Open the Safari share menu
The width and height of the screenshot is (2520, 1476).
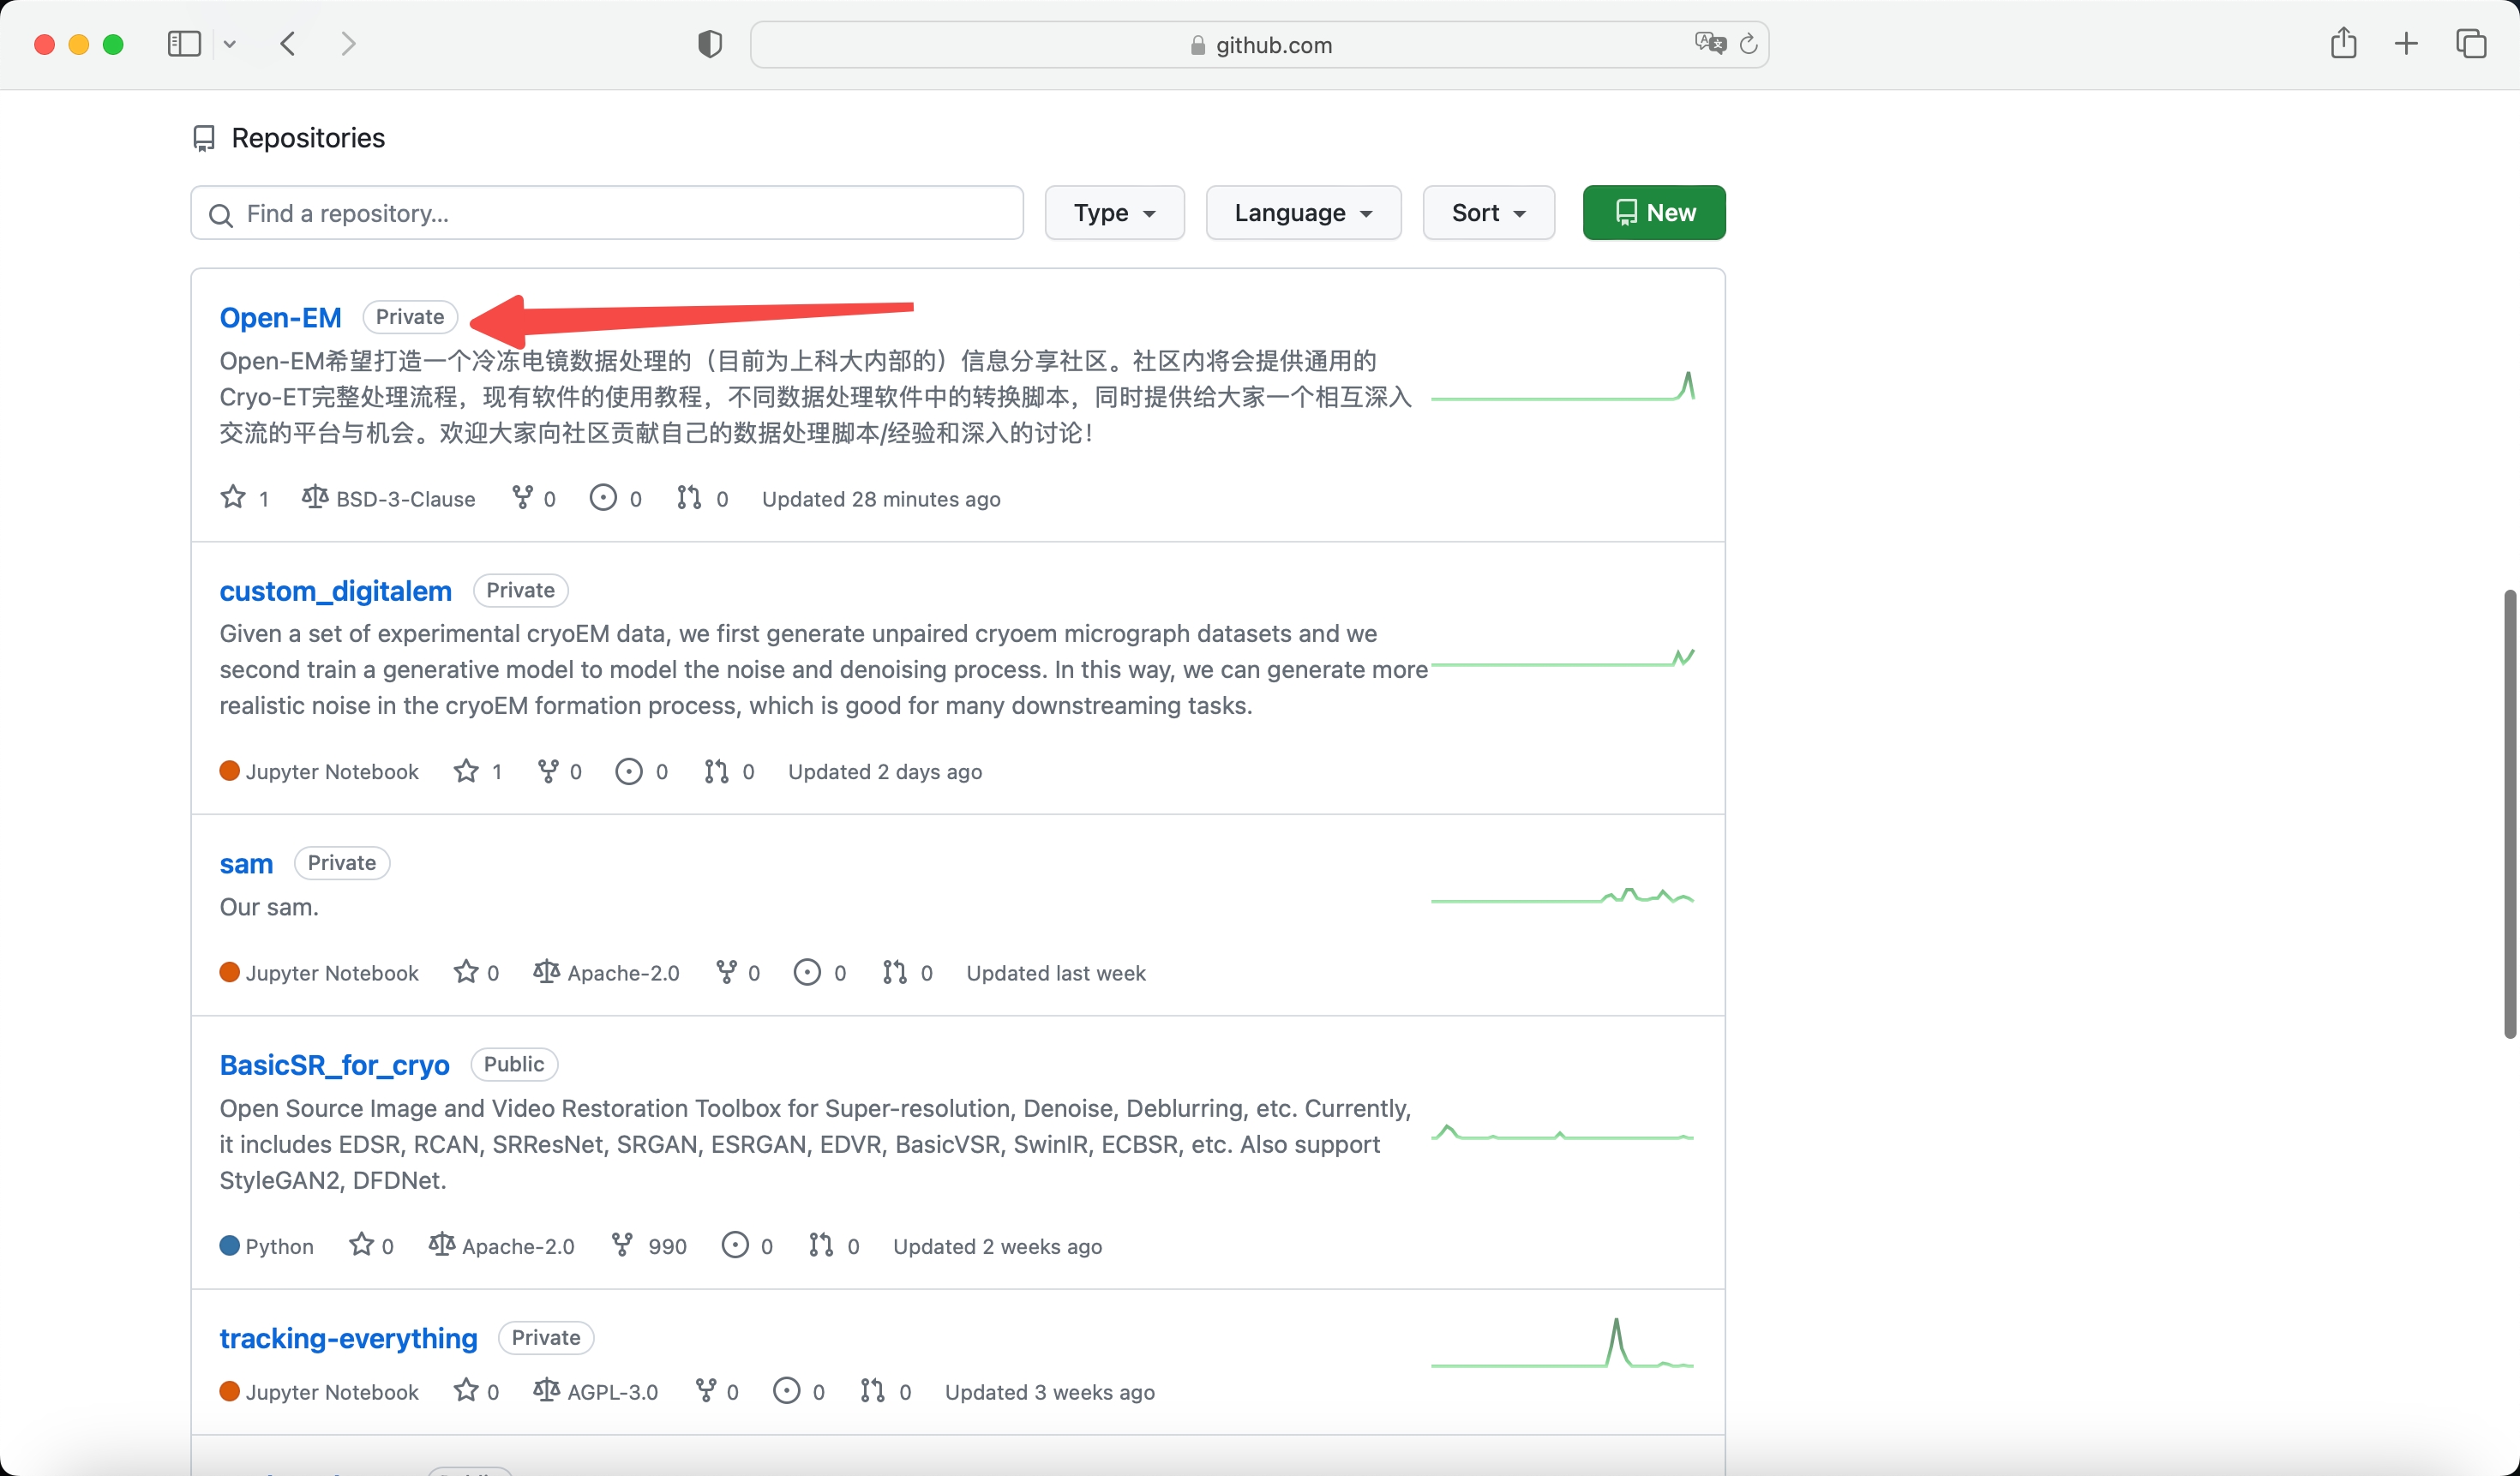pos(2343,43)
